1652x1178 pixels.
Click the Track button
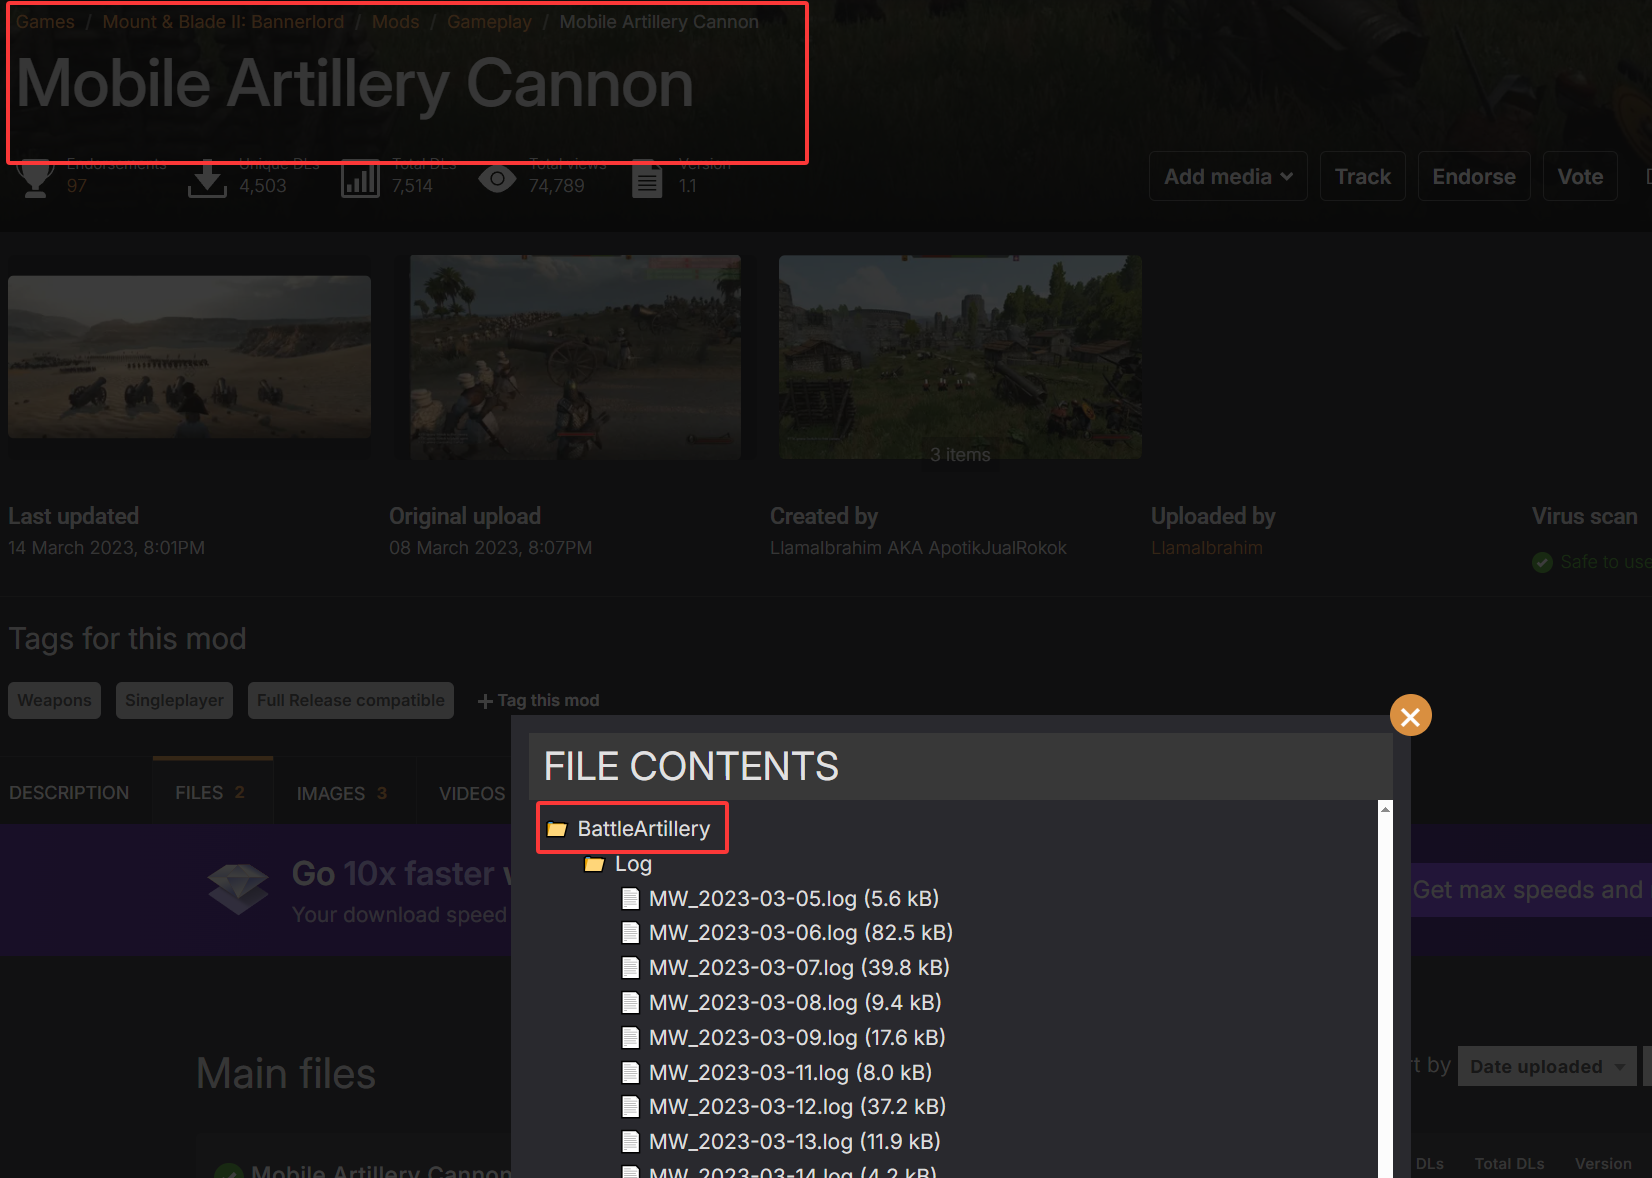point(1362,177)
